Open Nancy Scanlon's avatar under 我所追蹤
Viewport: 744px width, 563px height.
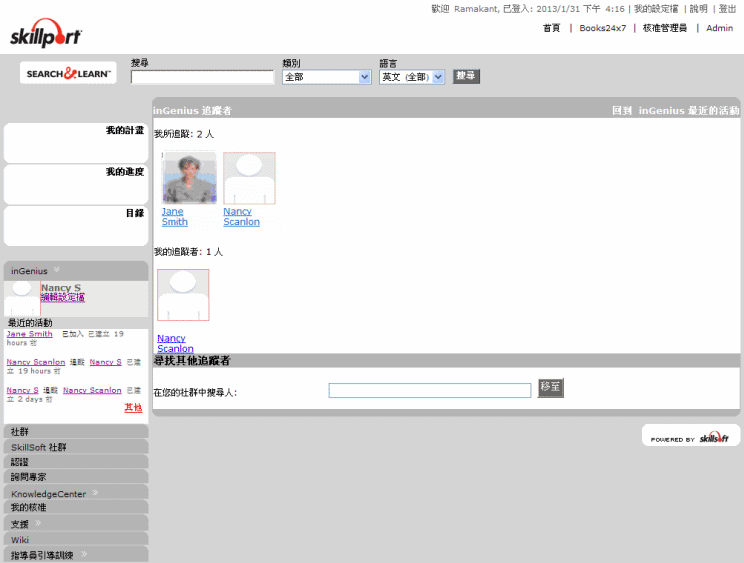[x=250, y=178]
